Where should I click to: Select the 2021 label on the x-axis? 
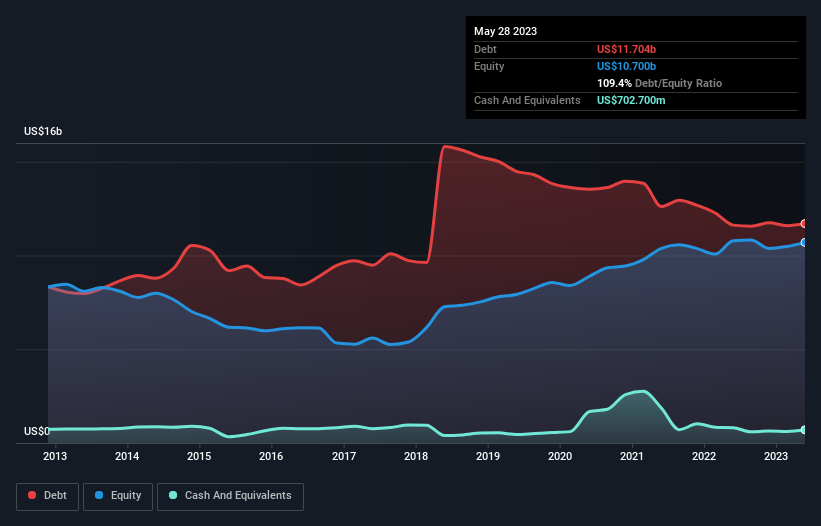pos(632,456)
